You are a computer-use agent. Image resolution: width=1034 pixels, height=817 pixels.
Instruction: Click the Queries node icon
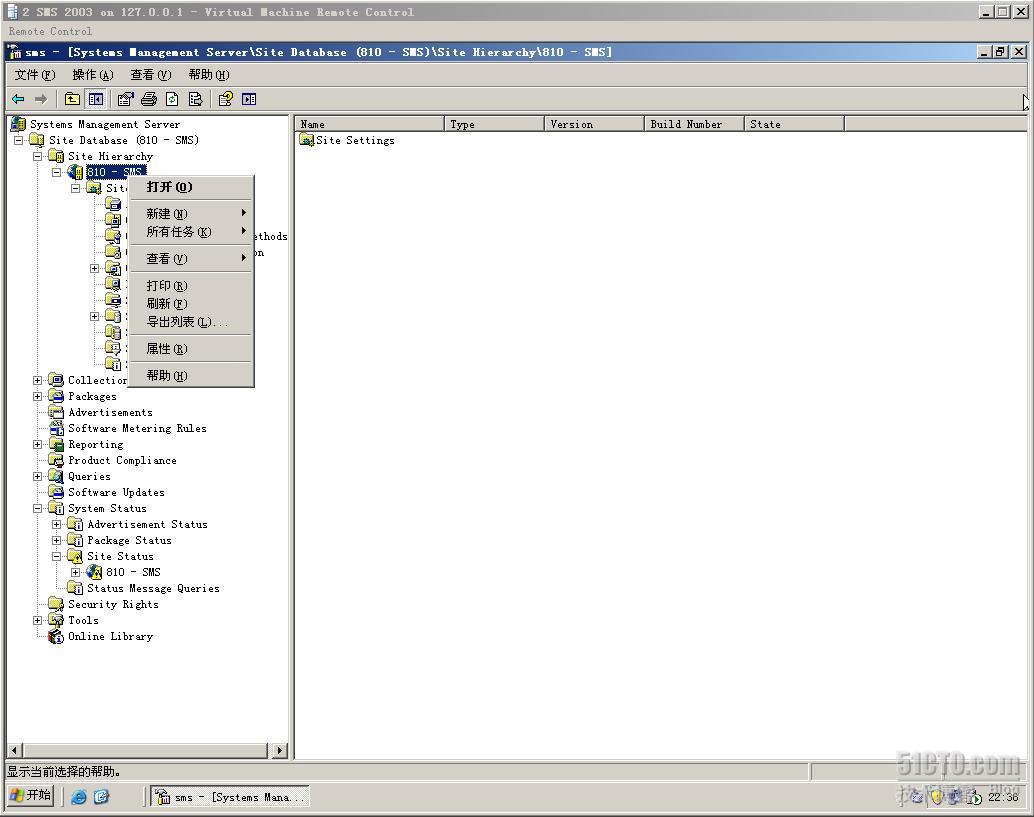(x=57, y=476)
